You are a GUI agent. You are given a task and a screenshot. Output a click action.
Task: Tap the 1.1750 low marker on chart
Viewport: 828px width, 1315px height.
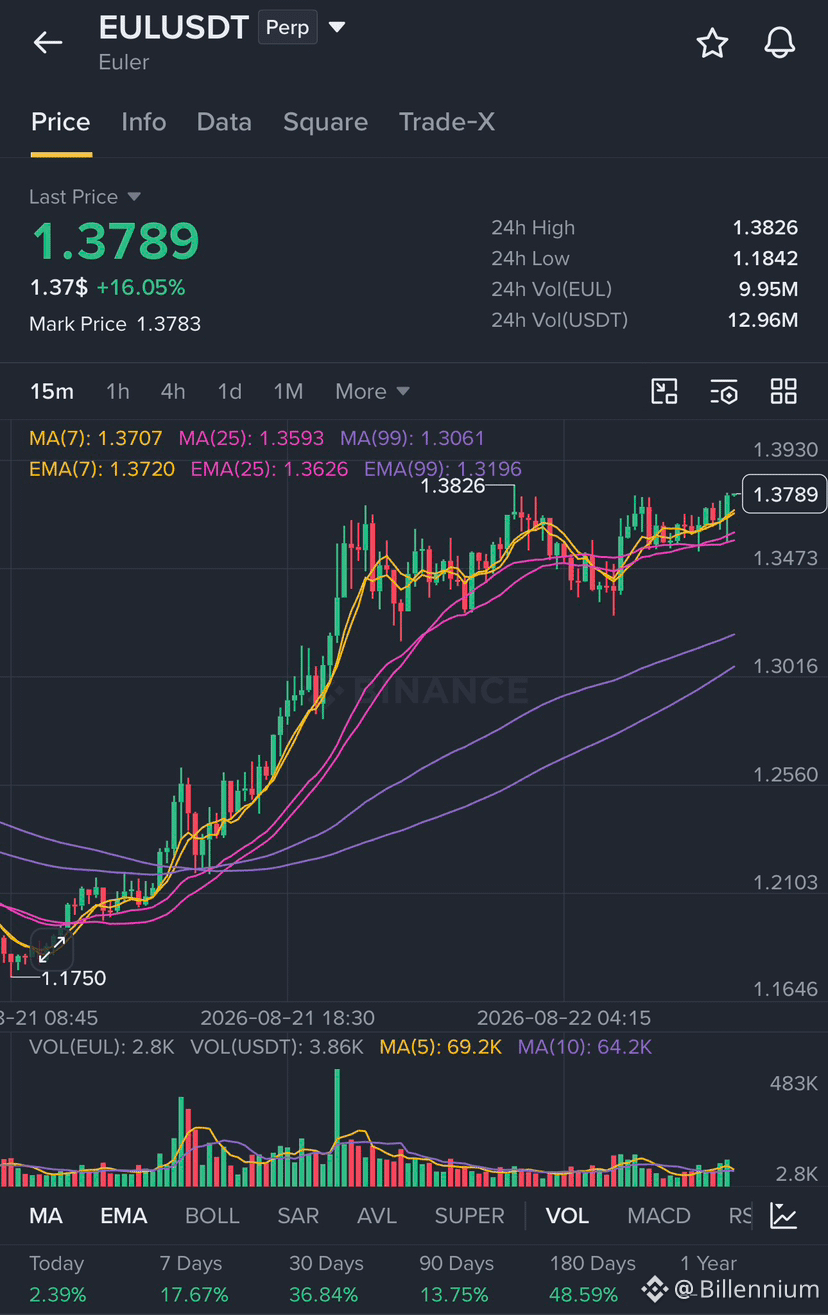point(73,978)
